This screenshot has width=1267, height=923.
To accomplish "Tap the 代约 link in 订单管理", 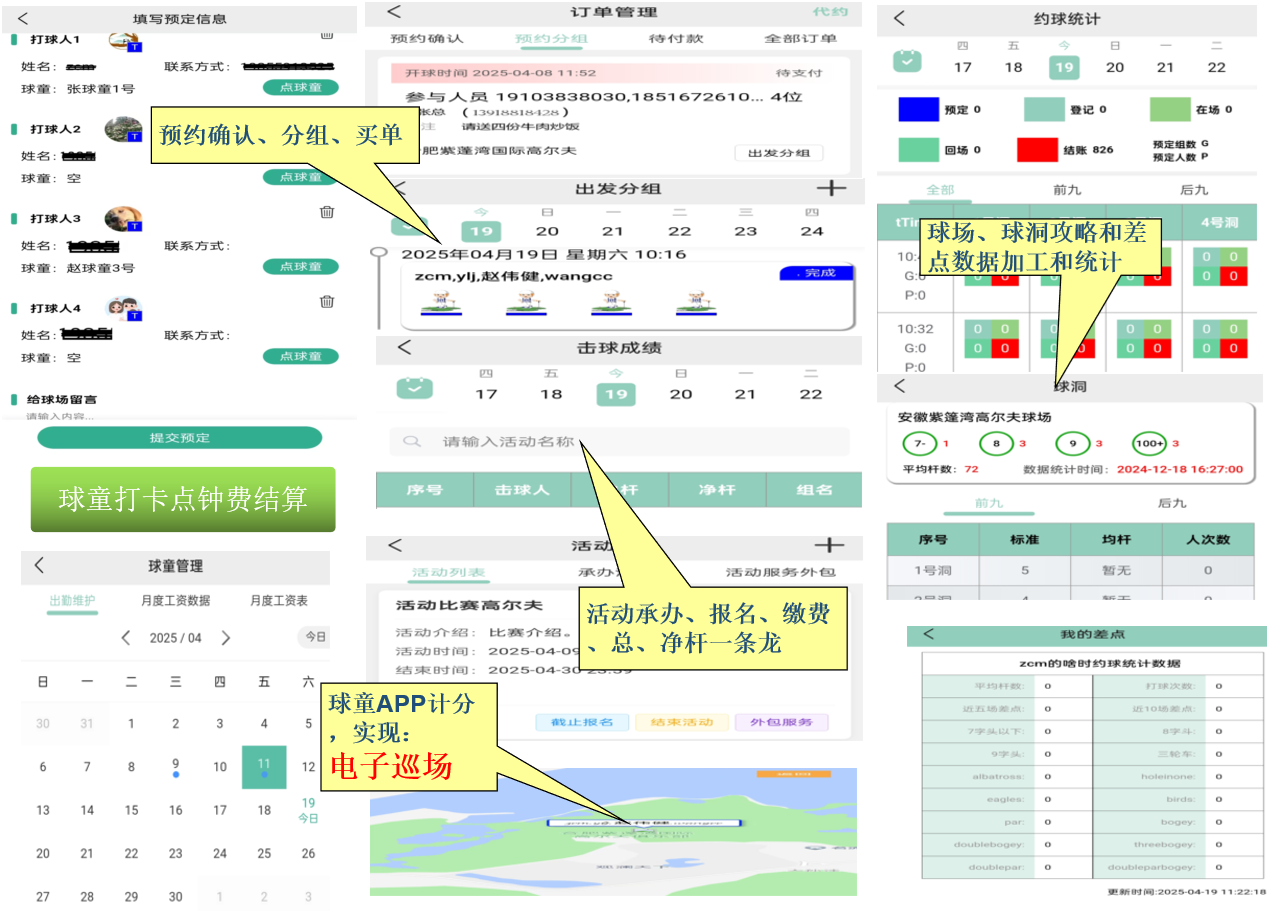I will pyautogui.click(x=831, y=12).
